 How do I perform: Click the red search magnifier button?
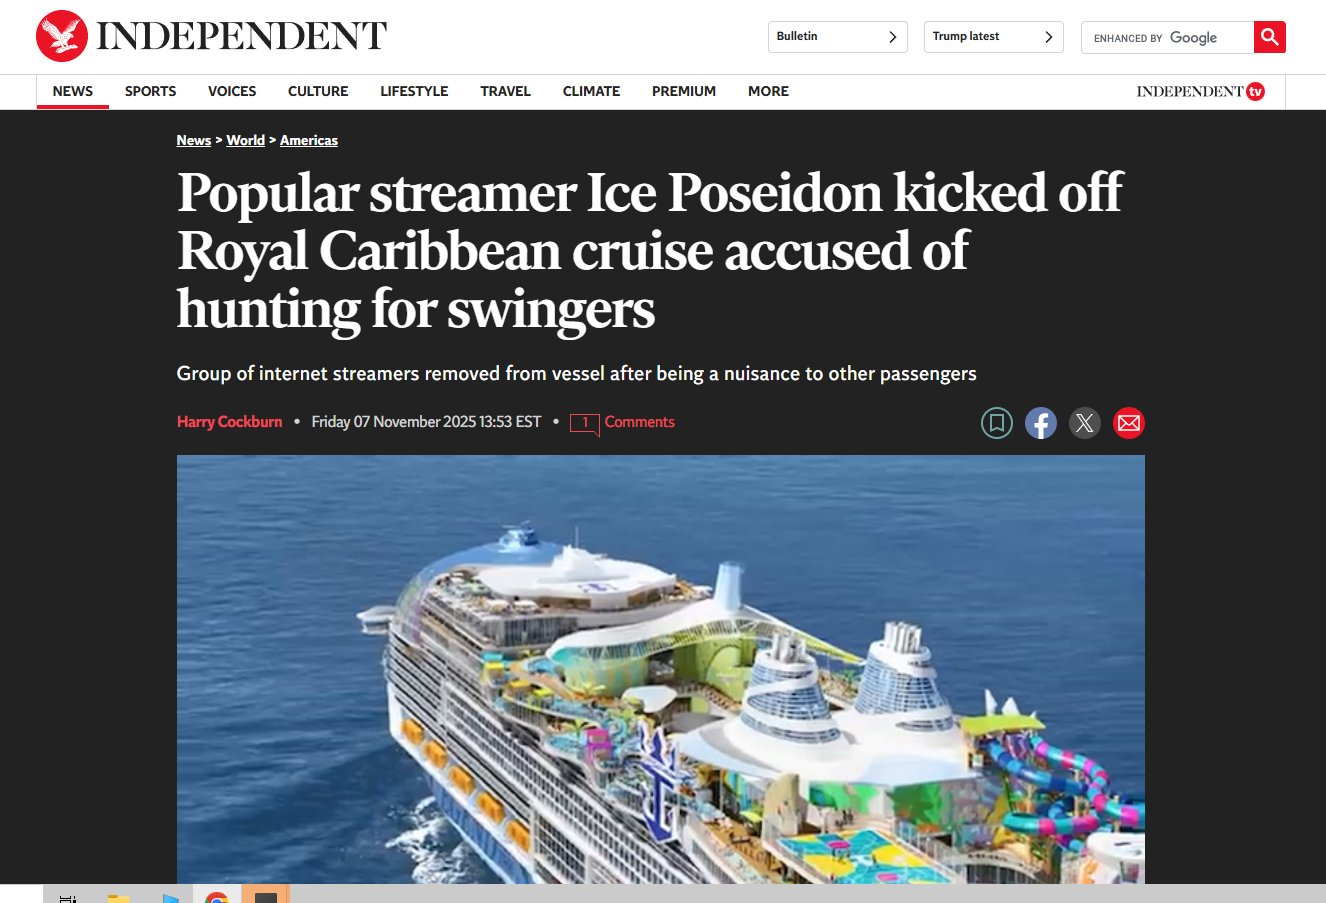(x=1270, y=37)
